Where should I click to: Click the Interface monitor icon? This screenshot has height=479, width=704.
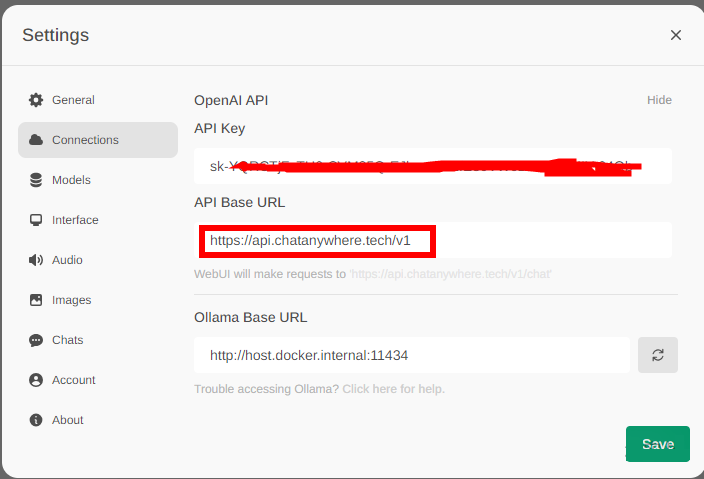coord(36,220)
